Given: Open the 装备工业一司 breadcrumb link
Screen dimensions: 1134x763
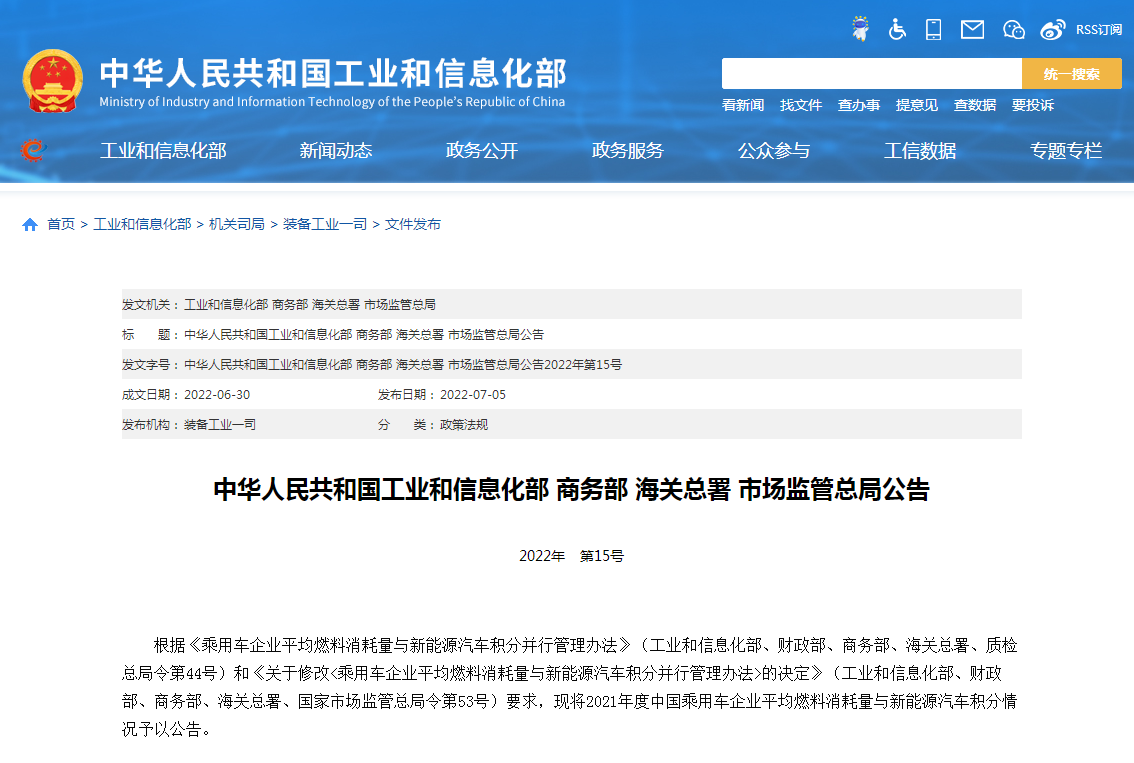Looking at the screenshot, I should tap(322, 224).
